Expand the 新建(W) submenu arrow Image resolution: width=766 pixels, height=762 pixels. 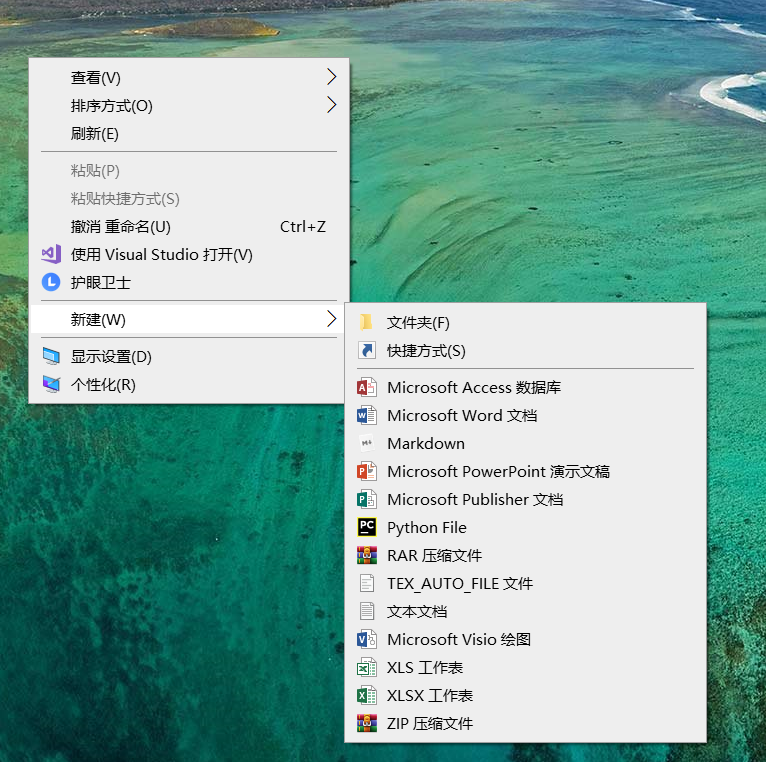coord(332,318)
